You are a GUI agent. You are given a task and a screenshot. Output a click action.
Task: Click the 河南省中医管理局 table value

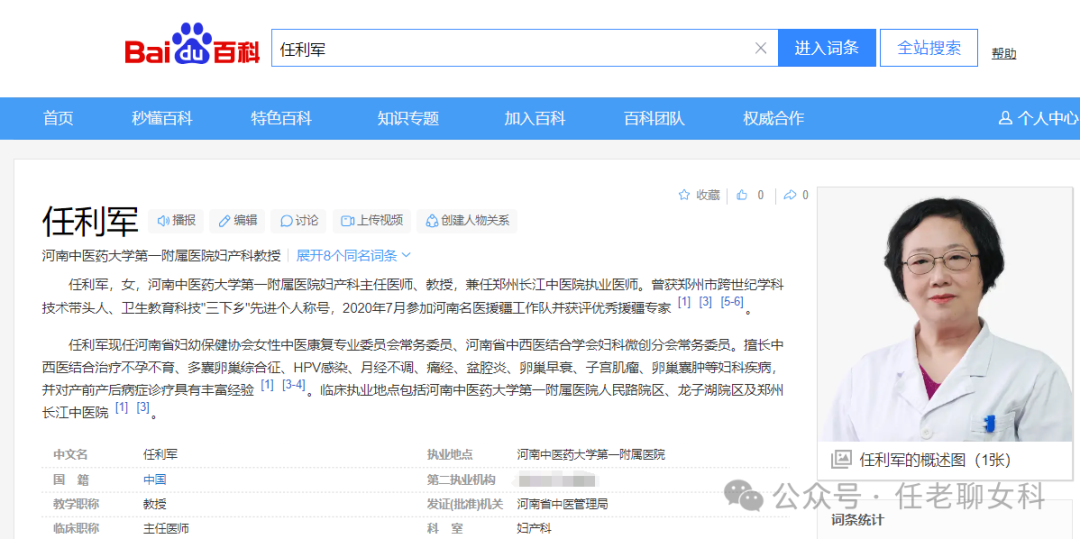click(563, 505)
